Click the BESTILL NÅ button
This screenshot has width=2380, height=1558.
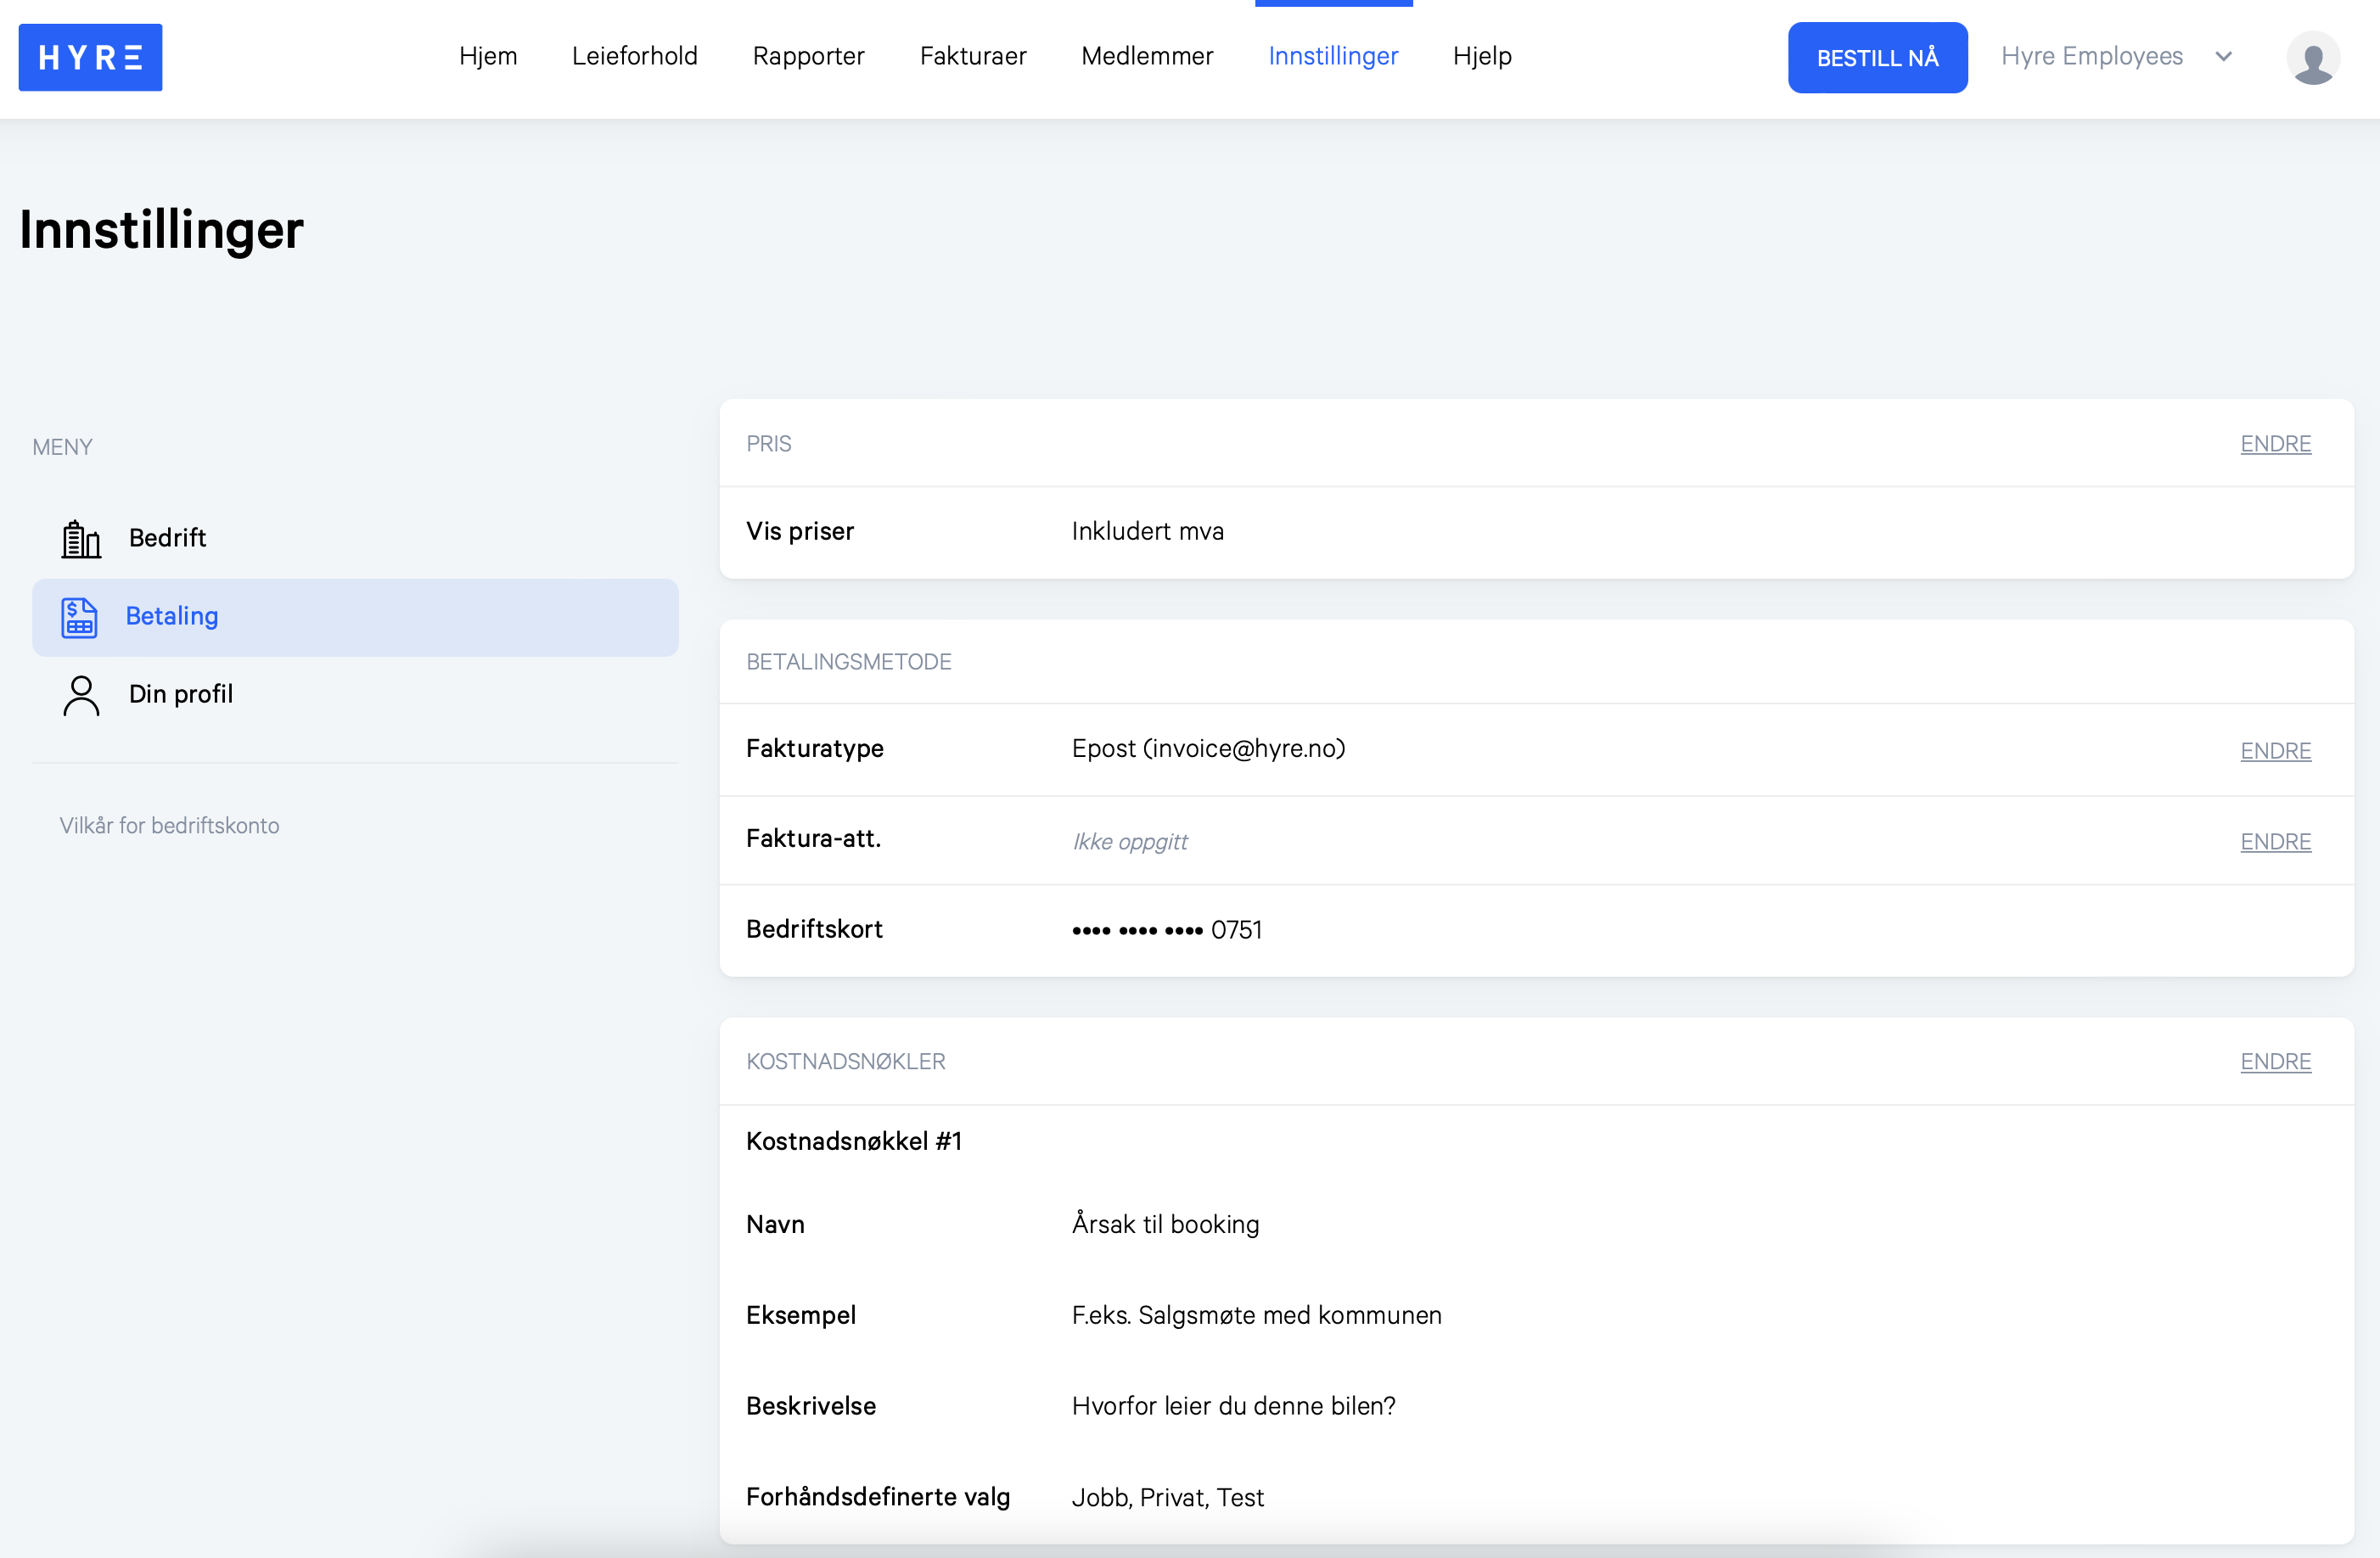tap(1877, 58)
